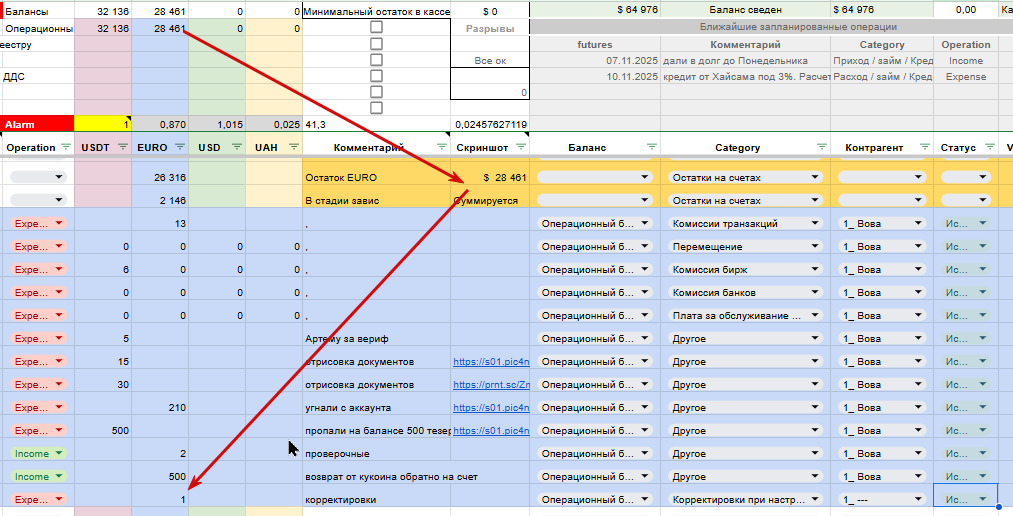Open the filter icon on Комментарий column
This screenshot has height=516, width=1013.
[x=442, y=147]
